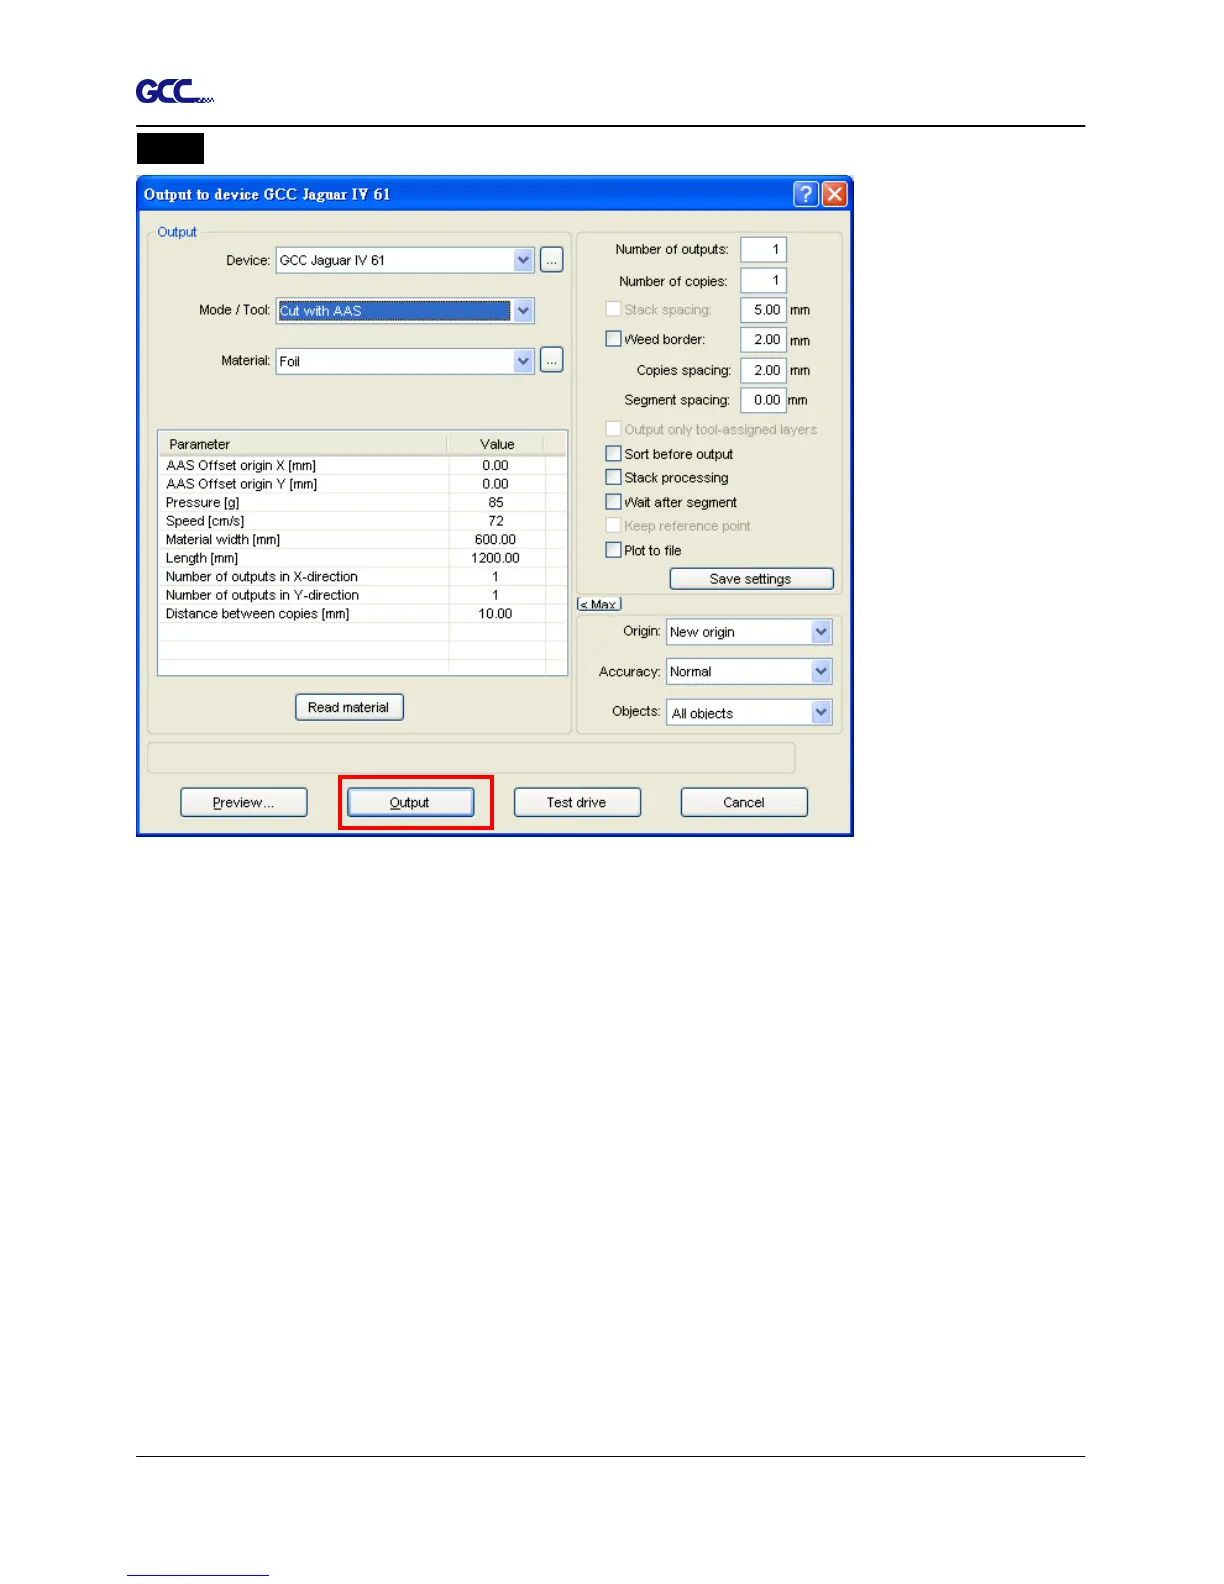The image size is (1224, 1584).
Task: Click Stack spacing value field
Action: pos(764,310)
